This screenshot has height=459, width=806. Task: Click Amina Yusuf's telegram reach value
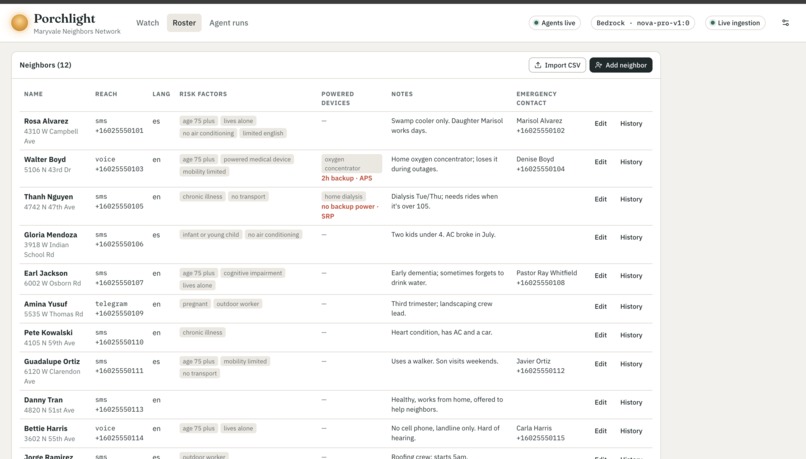tap(119, 309)
